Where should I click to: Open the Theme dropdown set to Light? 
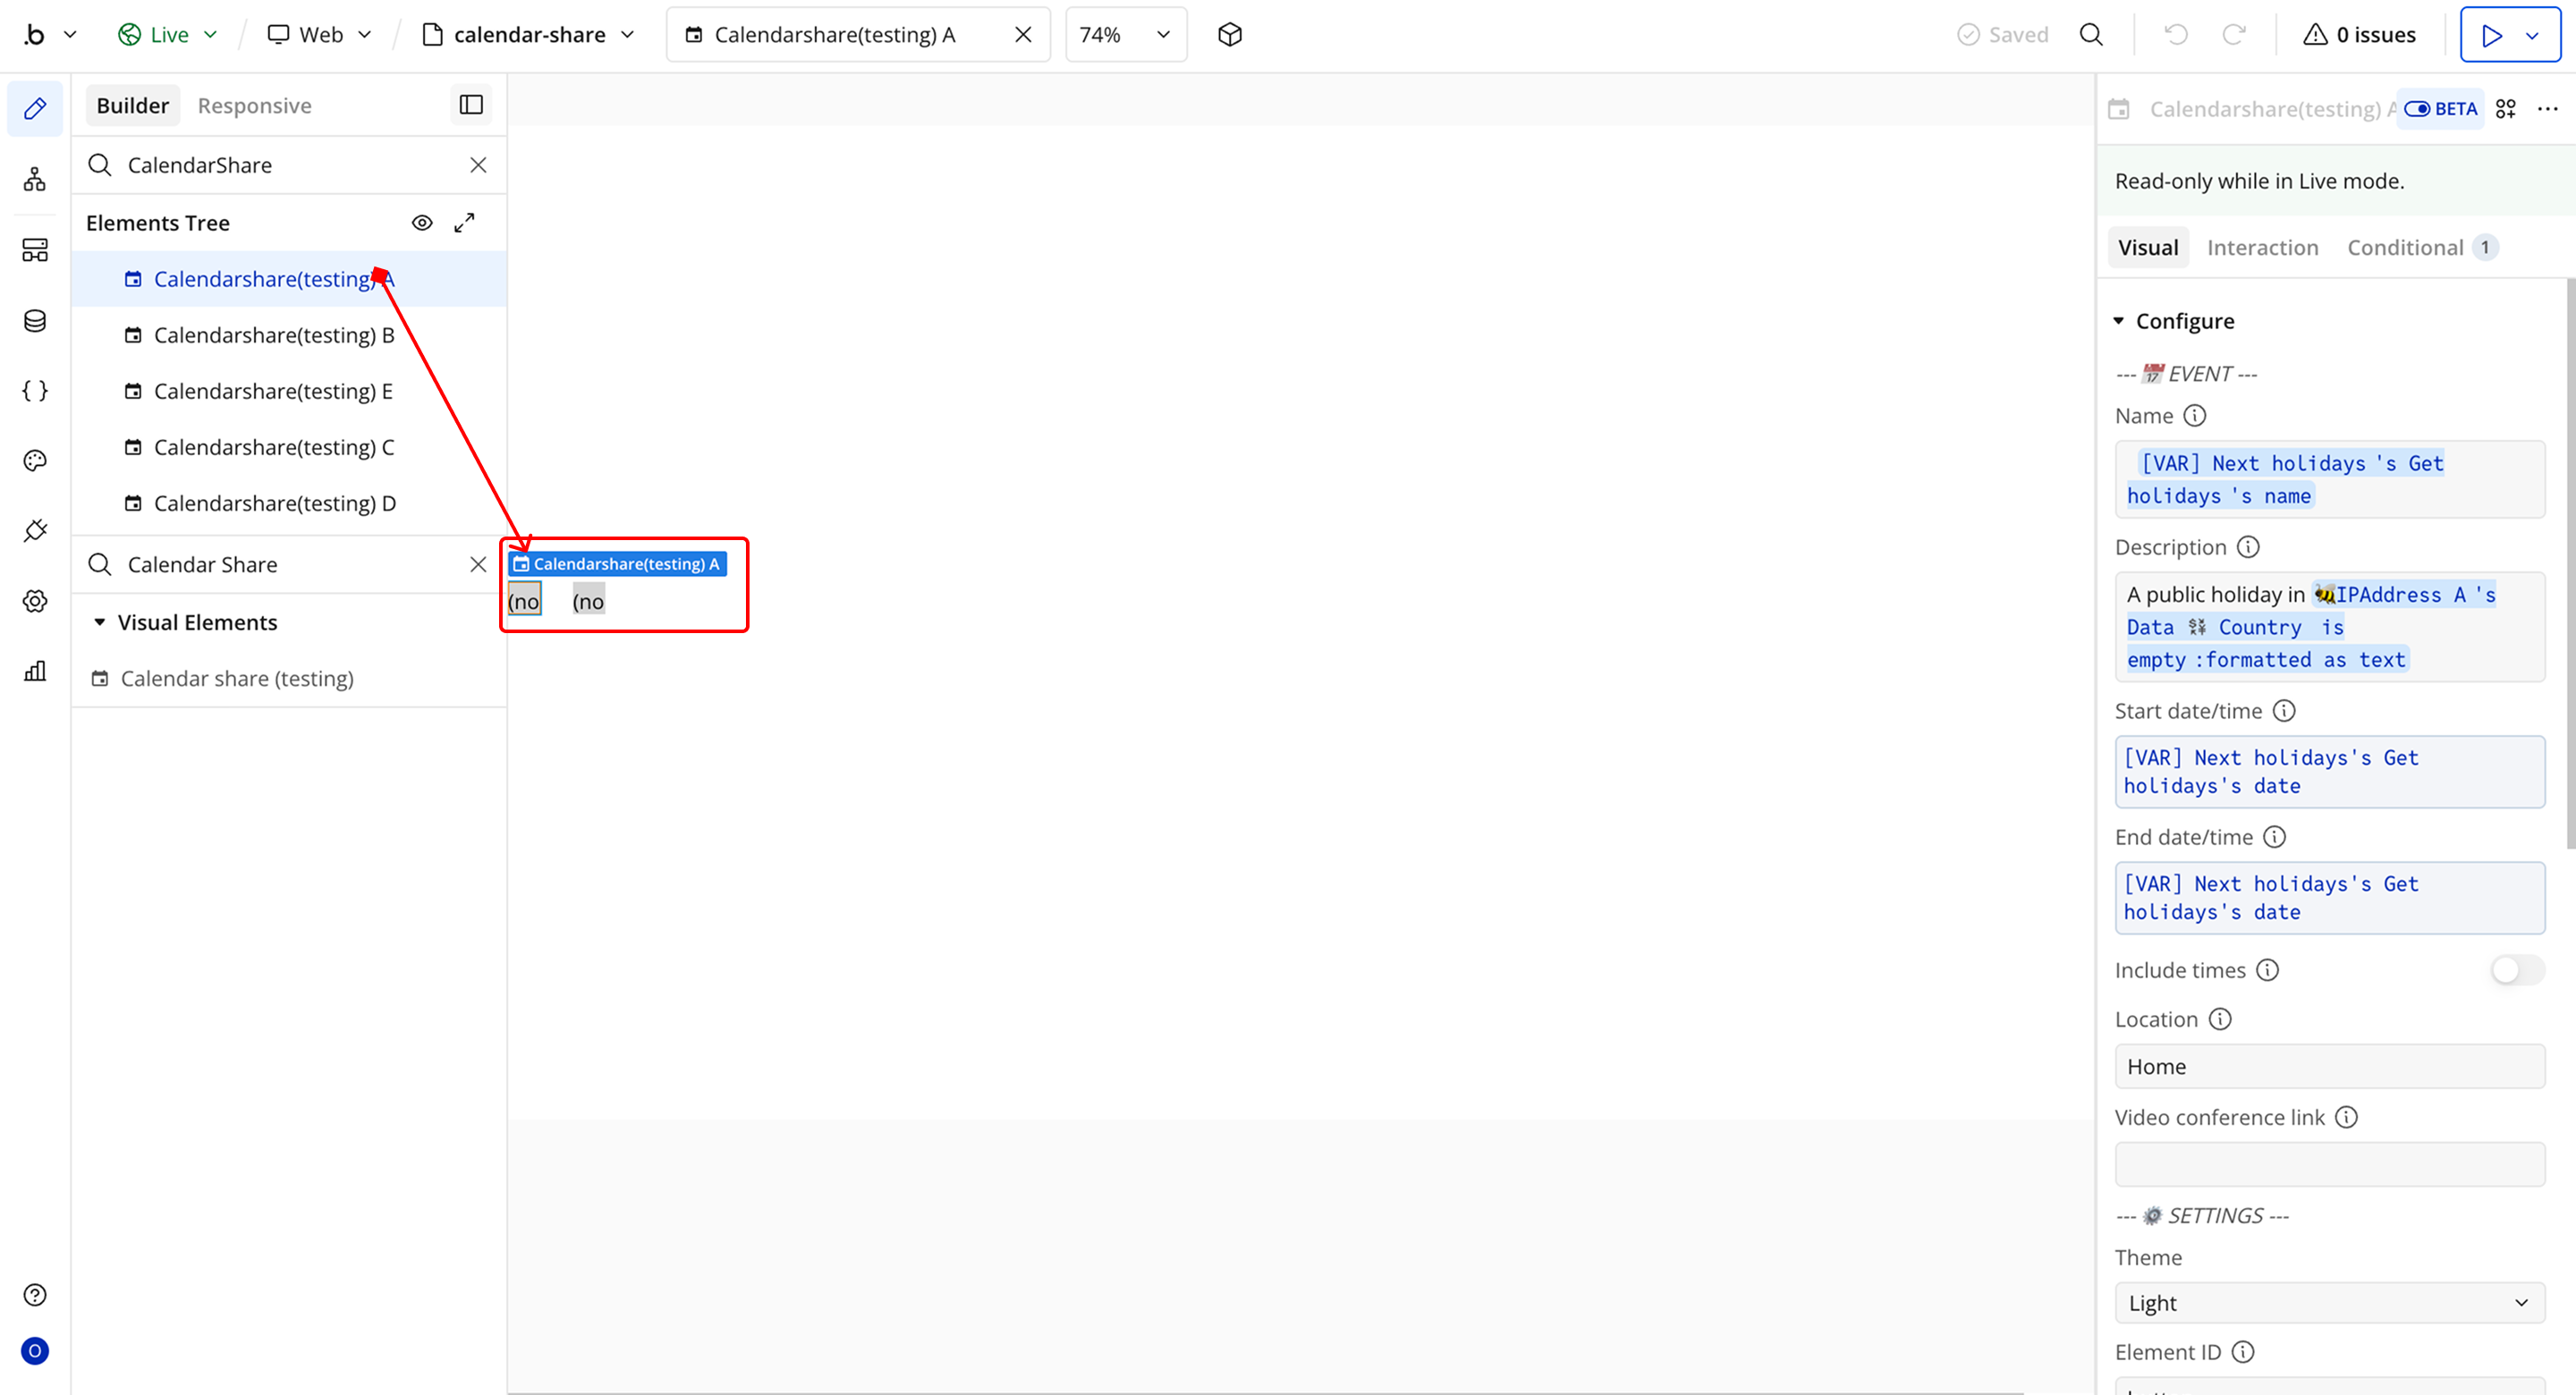[2329, 1303]
